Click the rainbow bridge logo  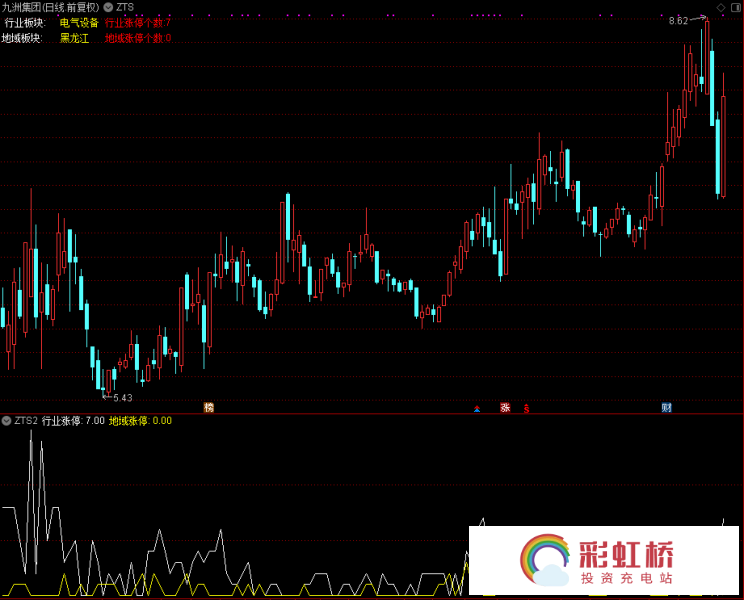tap(544, 560)
